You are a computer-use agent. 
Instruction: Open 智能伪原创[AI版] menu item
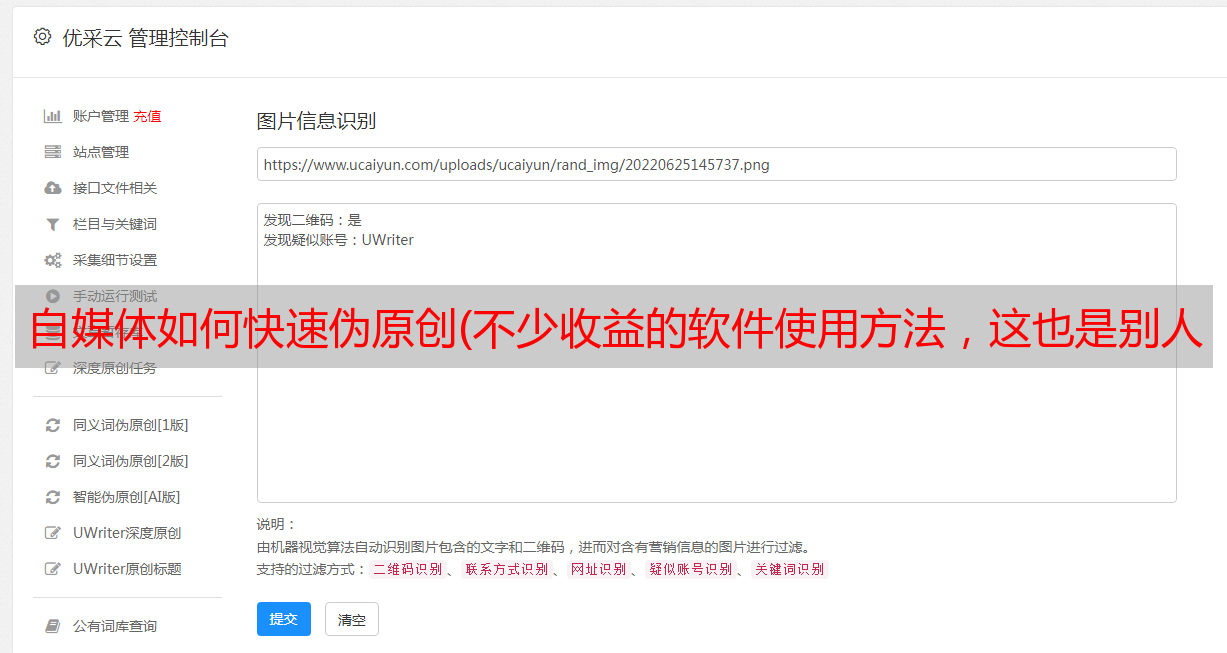point(127,497)
